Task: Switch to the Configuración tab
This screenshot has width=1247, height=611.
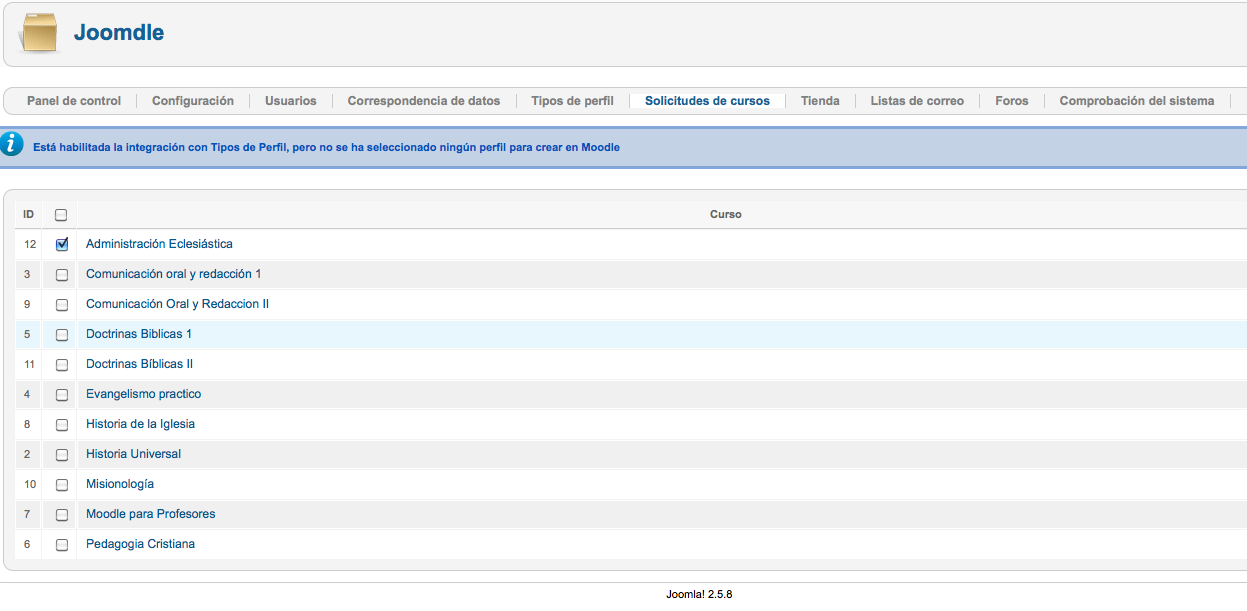Action: 193,101
